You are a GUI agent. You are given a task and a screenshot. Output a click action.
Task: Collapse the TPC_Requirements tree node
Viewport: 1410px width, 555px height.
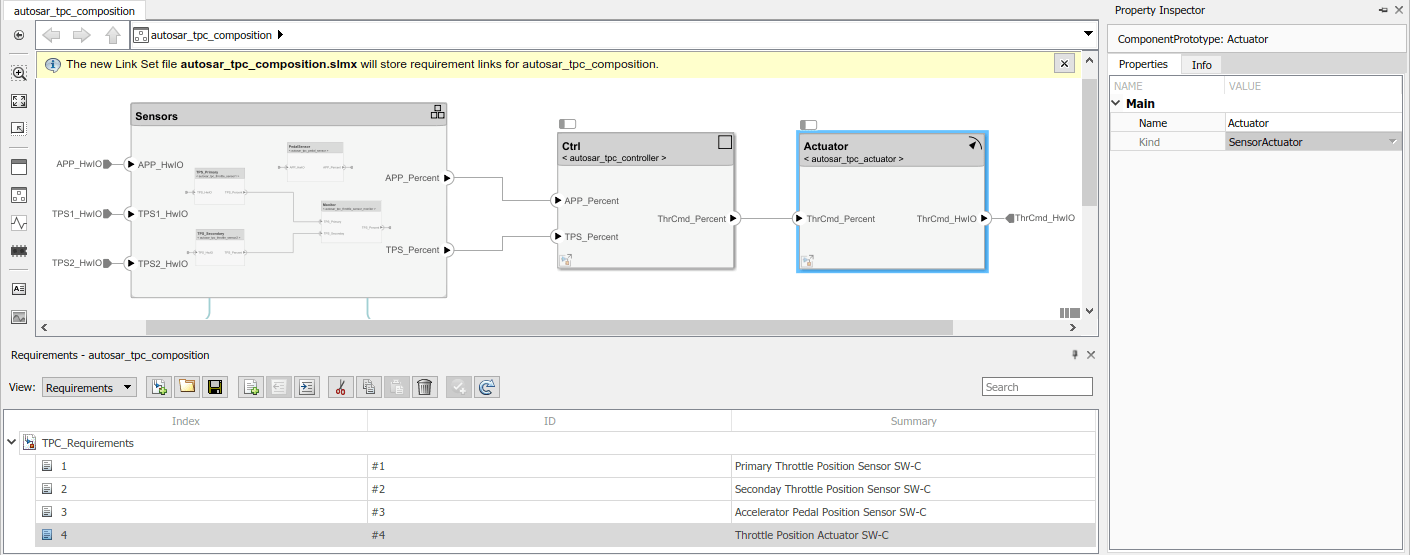point(11,441)
